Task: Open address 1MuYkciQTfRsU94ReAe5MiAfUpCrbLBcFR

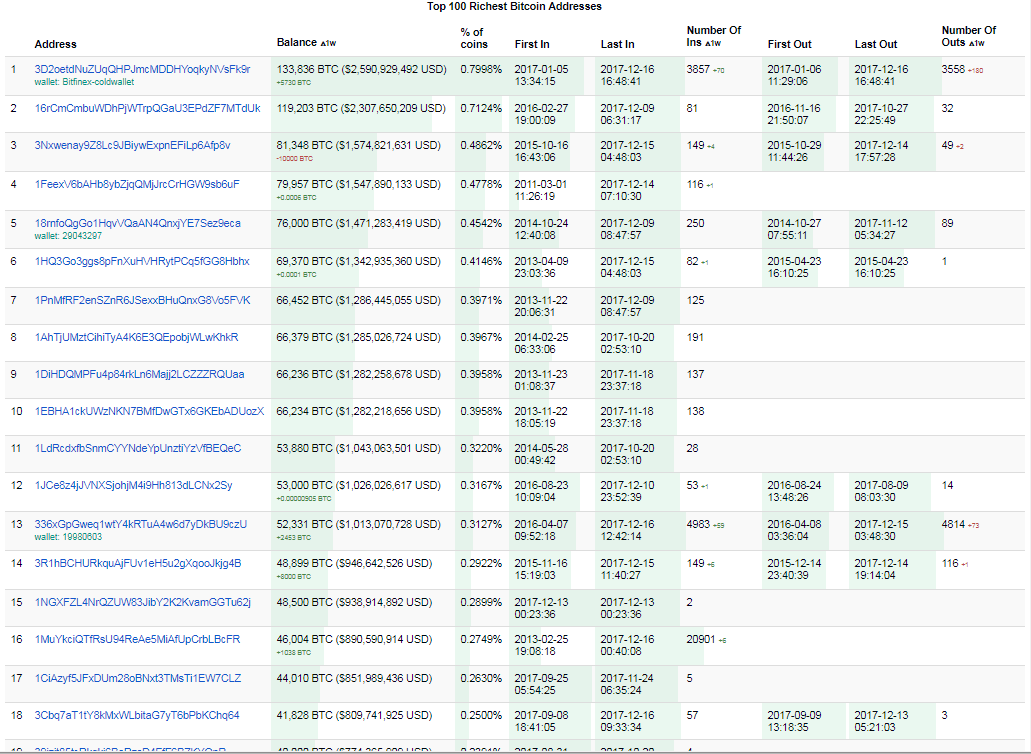Action: click(x=137, y=638)
